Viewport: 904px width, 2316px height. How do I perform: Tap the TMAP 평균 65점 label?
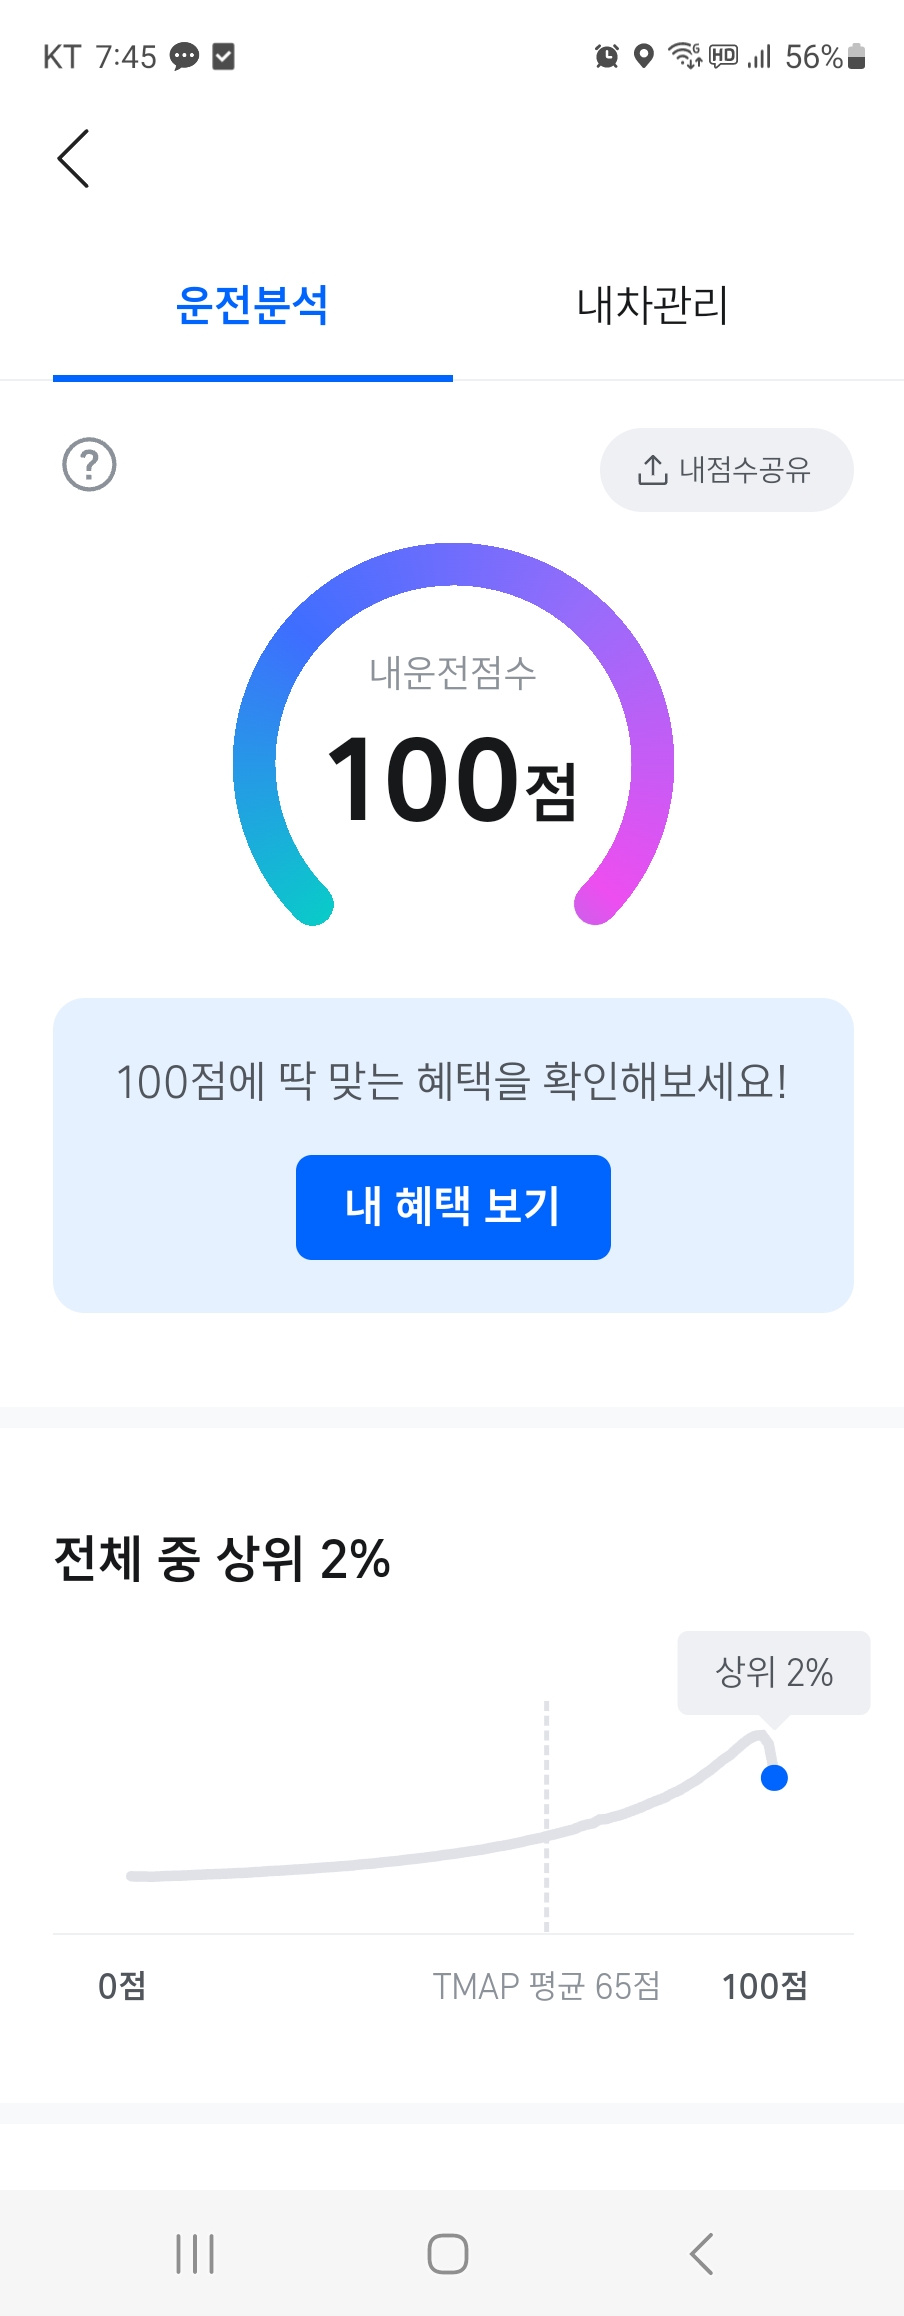click(x=546, y=1986)
